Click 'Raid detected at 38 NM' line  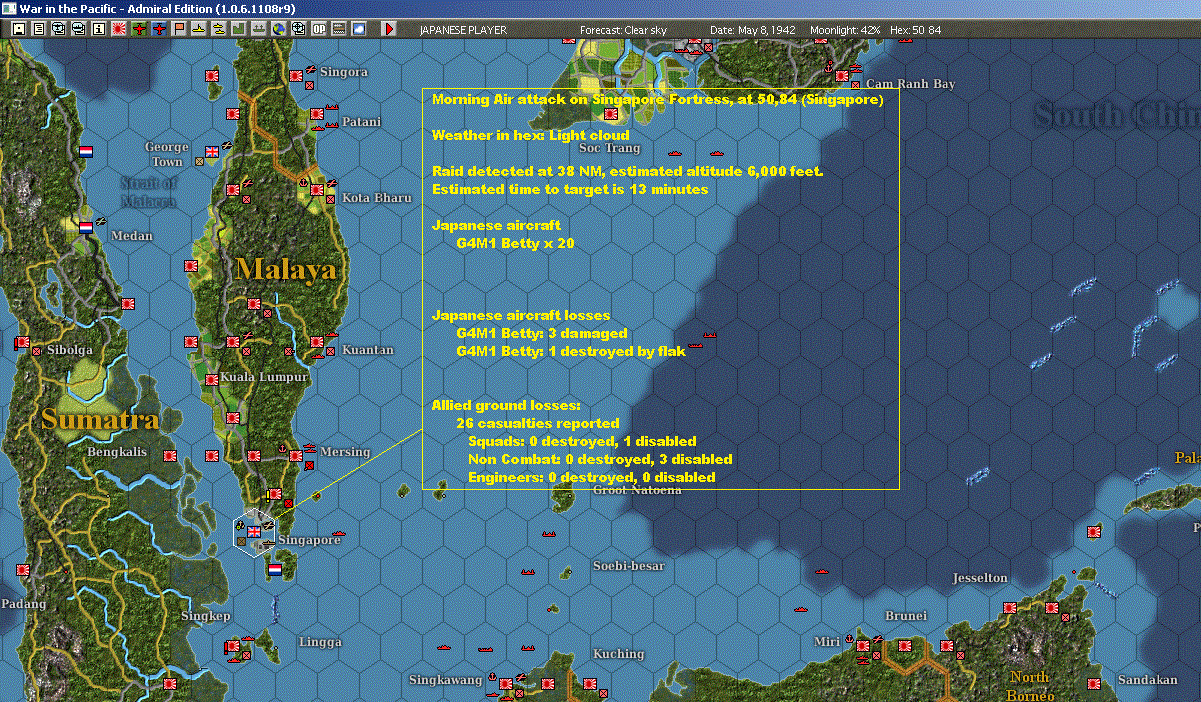[628, 171]
